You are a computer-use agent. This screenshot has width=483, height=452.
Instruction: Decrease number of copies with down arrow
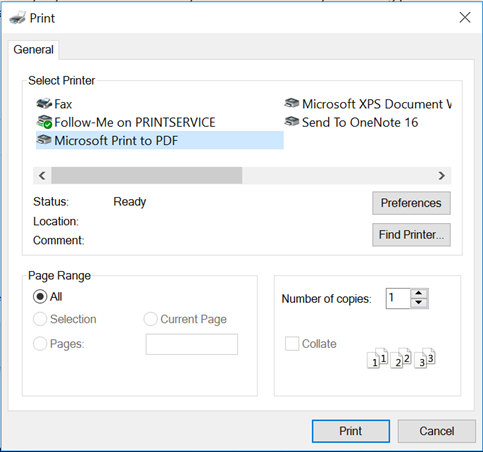click(419, 303)
